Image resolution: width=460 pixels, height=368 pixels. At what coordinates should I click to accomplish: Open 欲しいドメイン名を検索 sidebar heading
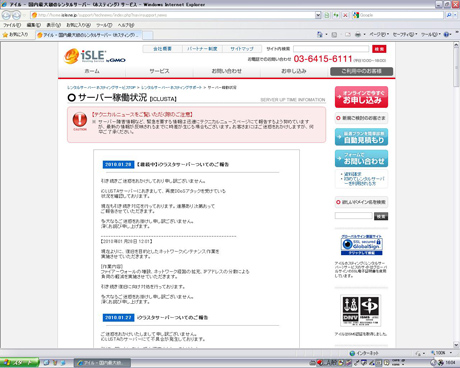[x=361, y=202]
